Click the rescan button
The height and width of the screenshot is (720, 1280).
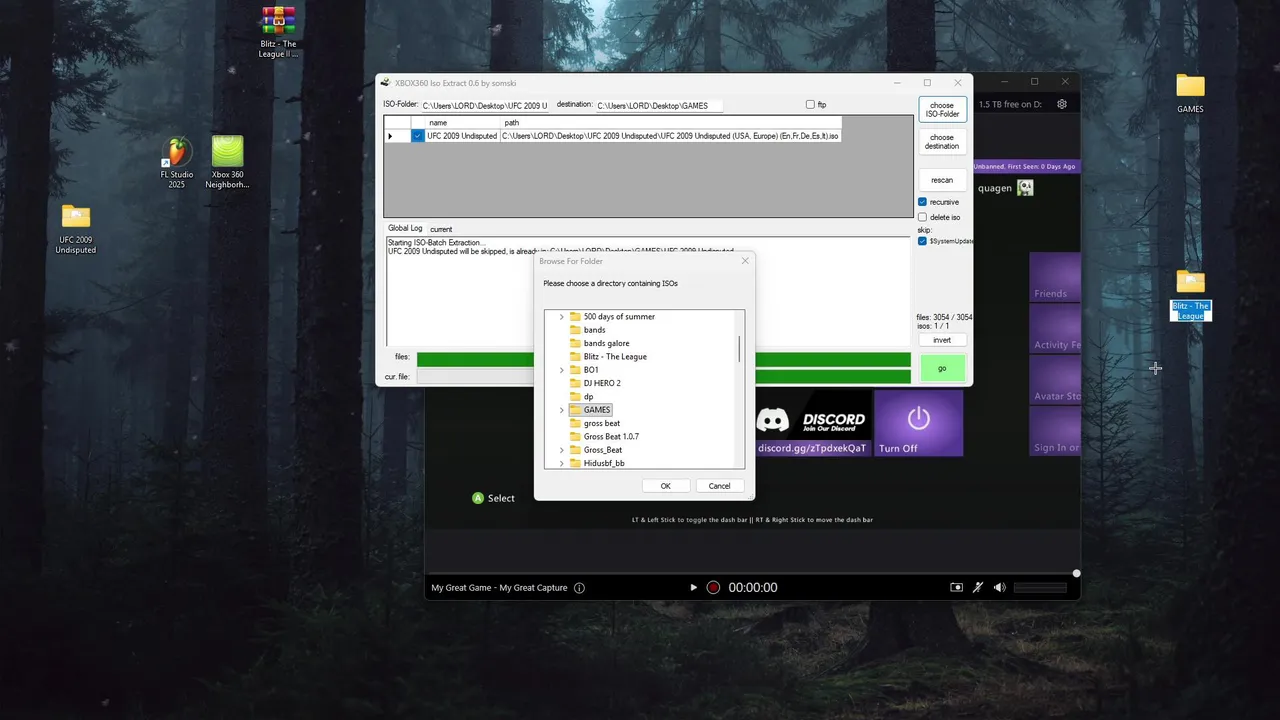click(x=942, y=180)
